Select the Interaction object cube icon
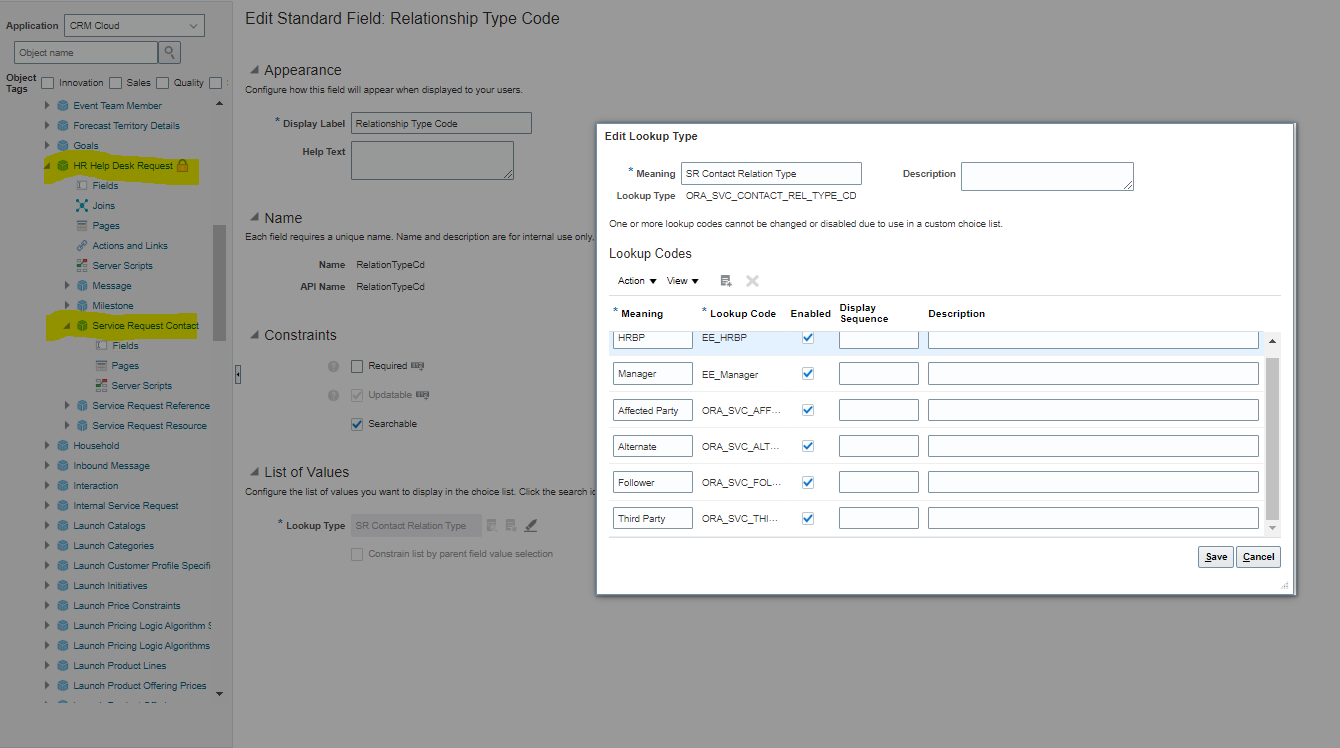 tap(62, 485)
